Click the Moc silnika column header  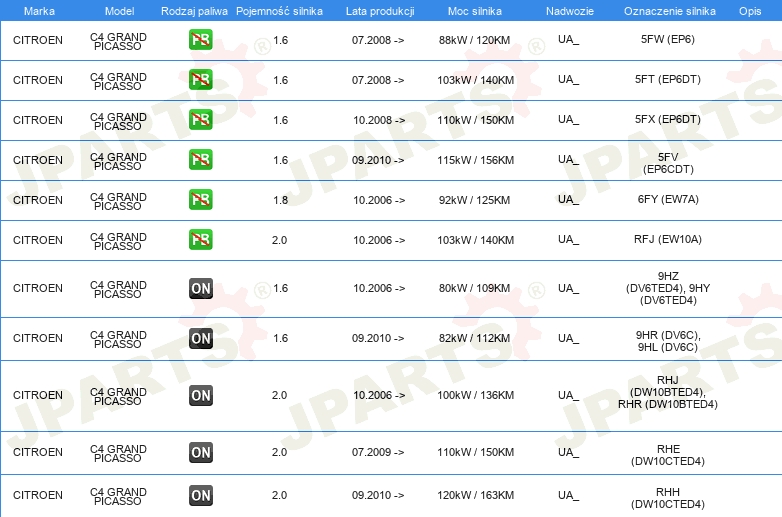(475, 11)
